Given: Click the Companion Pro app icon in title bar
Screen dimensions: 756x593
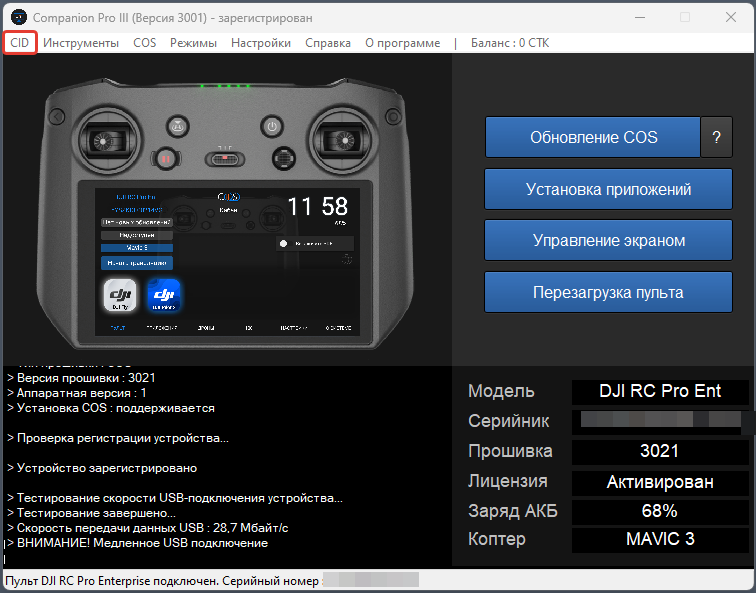Looking at the screenshot, I should tap(19, 17).
